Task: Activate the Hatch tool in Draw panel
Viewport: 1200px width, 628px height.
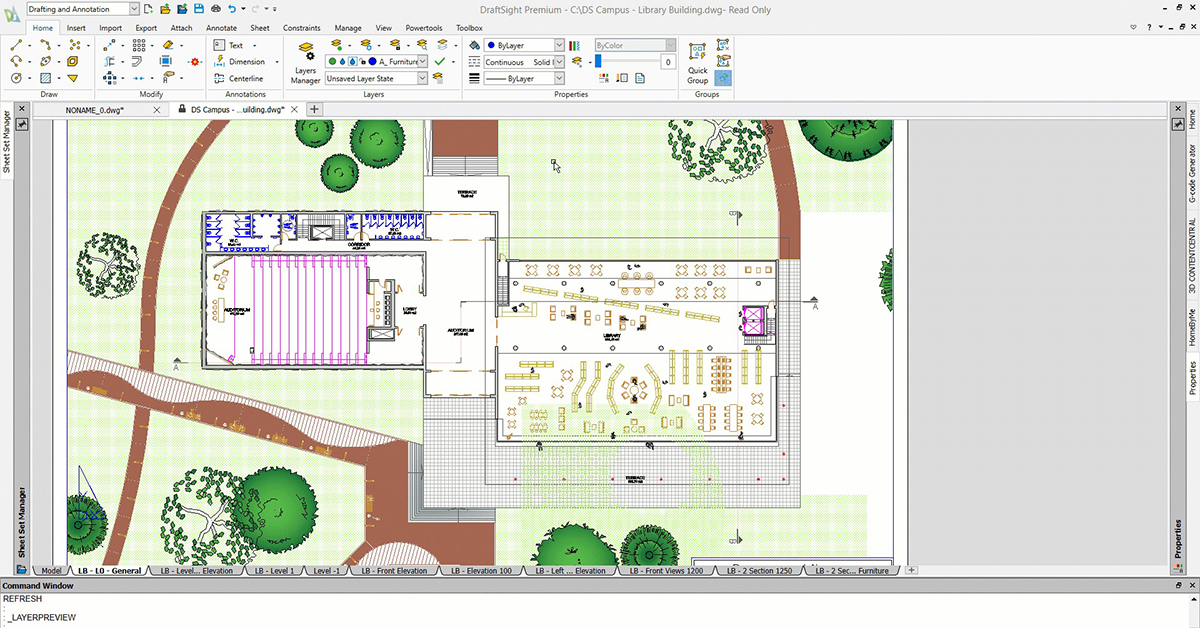Action: point(46,78)
